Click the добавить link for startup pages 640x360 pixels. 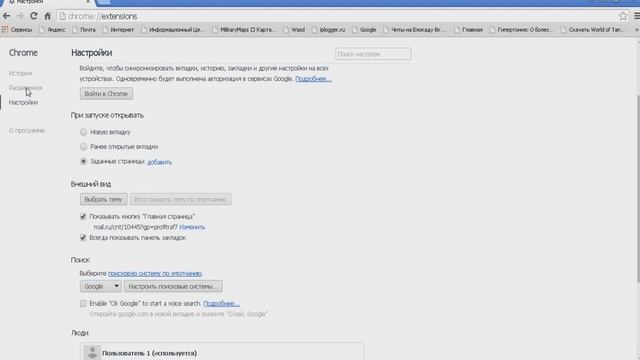coord(159,162)
